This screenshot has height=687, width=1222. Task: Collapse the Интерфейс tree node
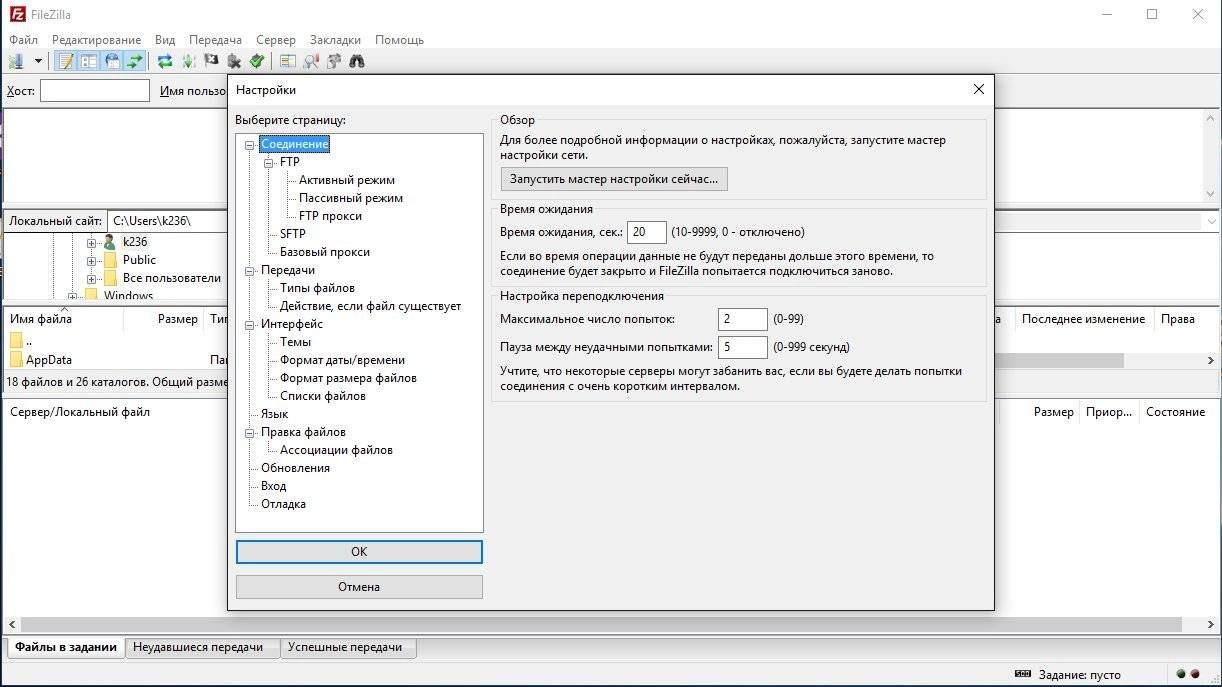250,325
